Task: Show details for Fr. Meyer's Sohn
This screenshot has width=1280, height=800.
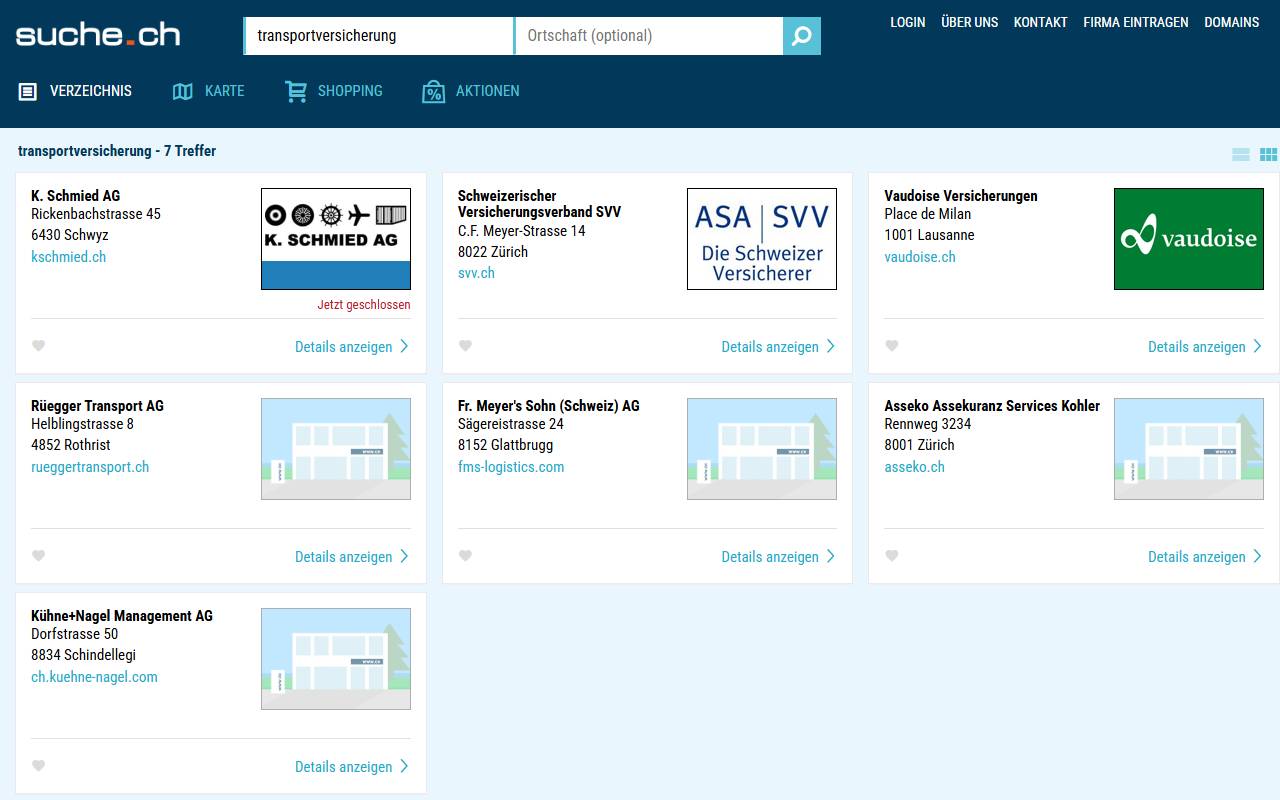Action: 778,557
